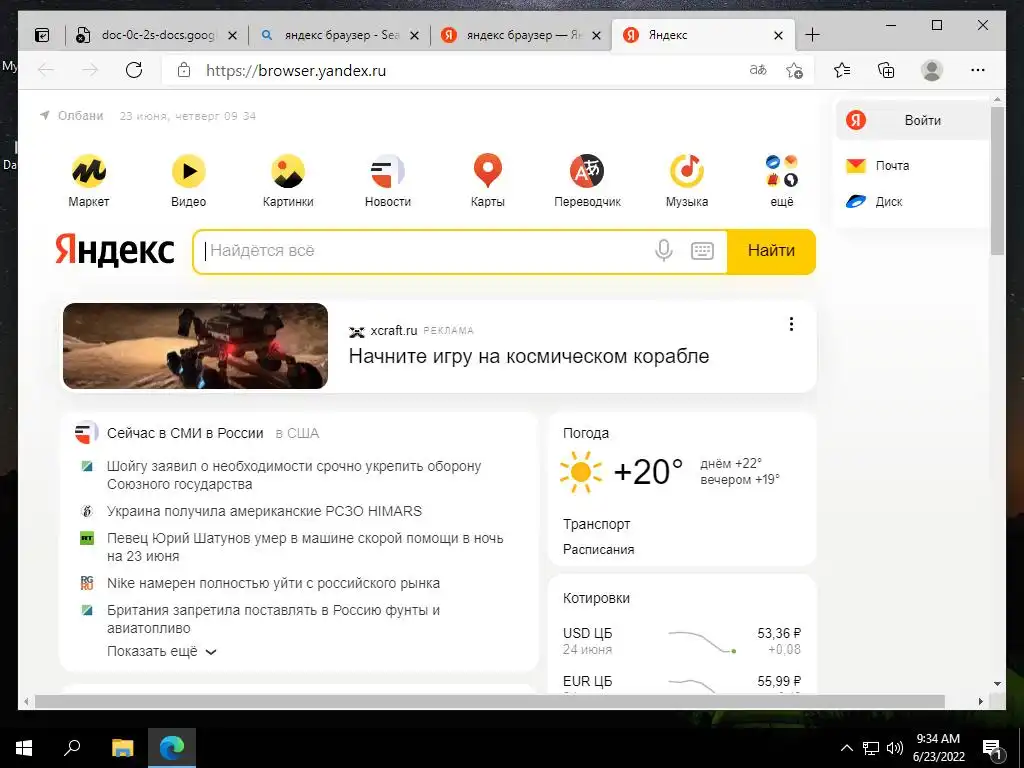This screenshot has width=1024, height=768.
Task: Open Сейчас в СМИ в России heading
Action: [x=185, y=434]
